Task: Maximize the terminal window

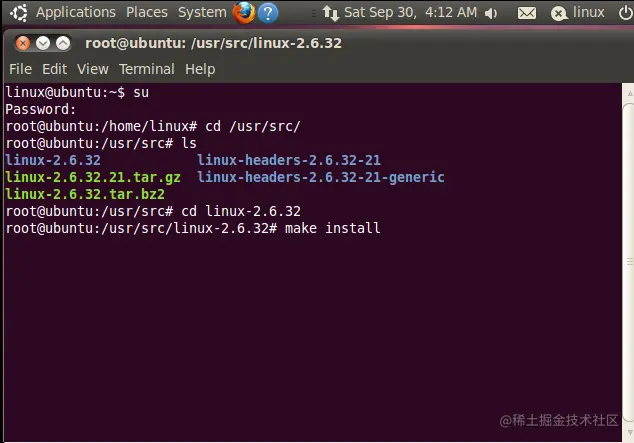Action: pos(63,43)
